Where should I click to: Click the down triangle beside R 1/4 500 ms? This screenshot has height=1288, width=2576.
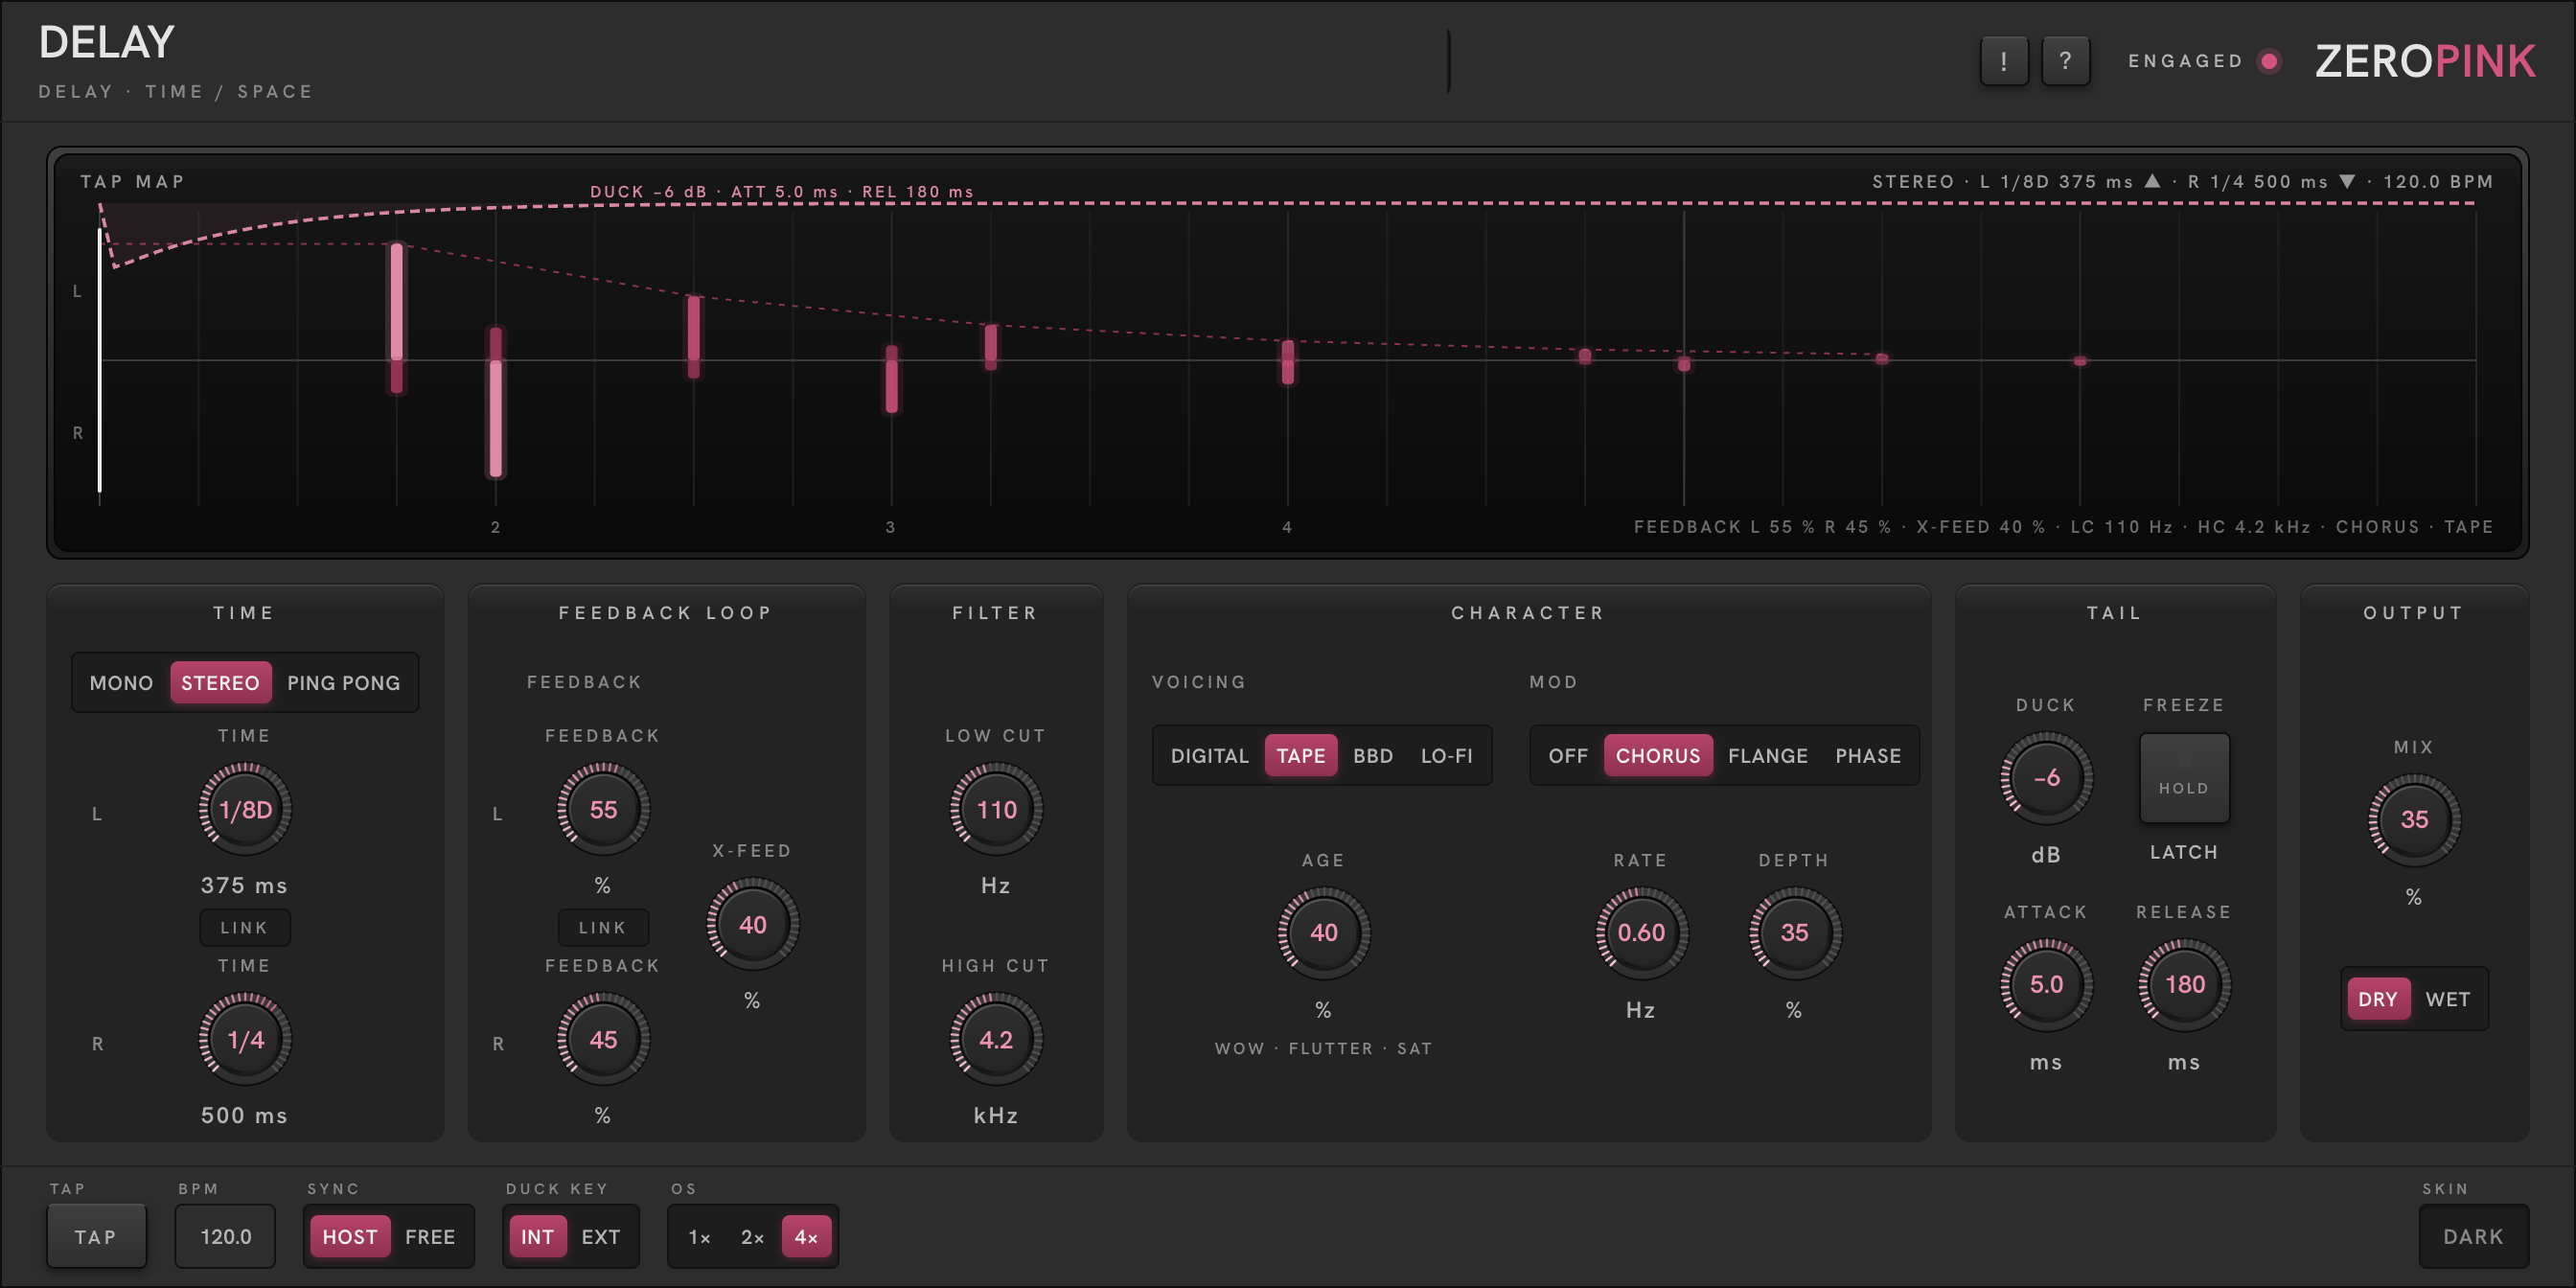(x=2347, y=181)
